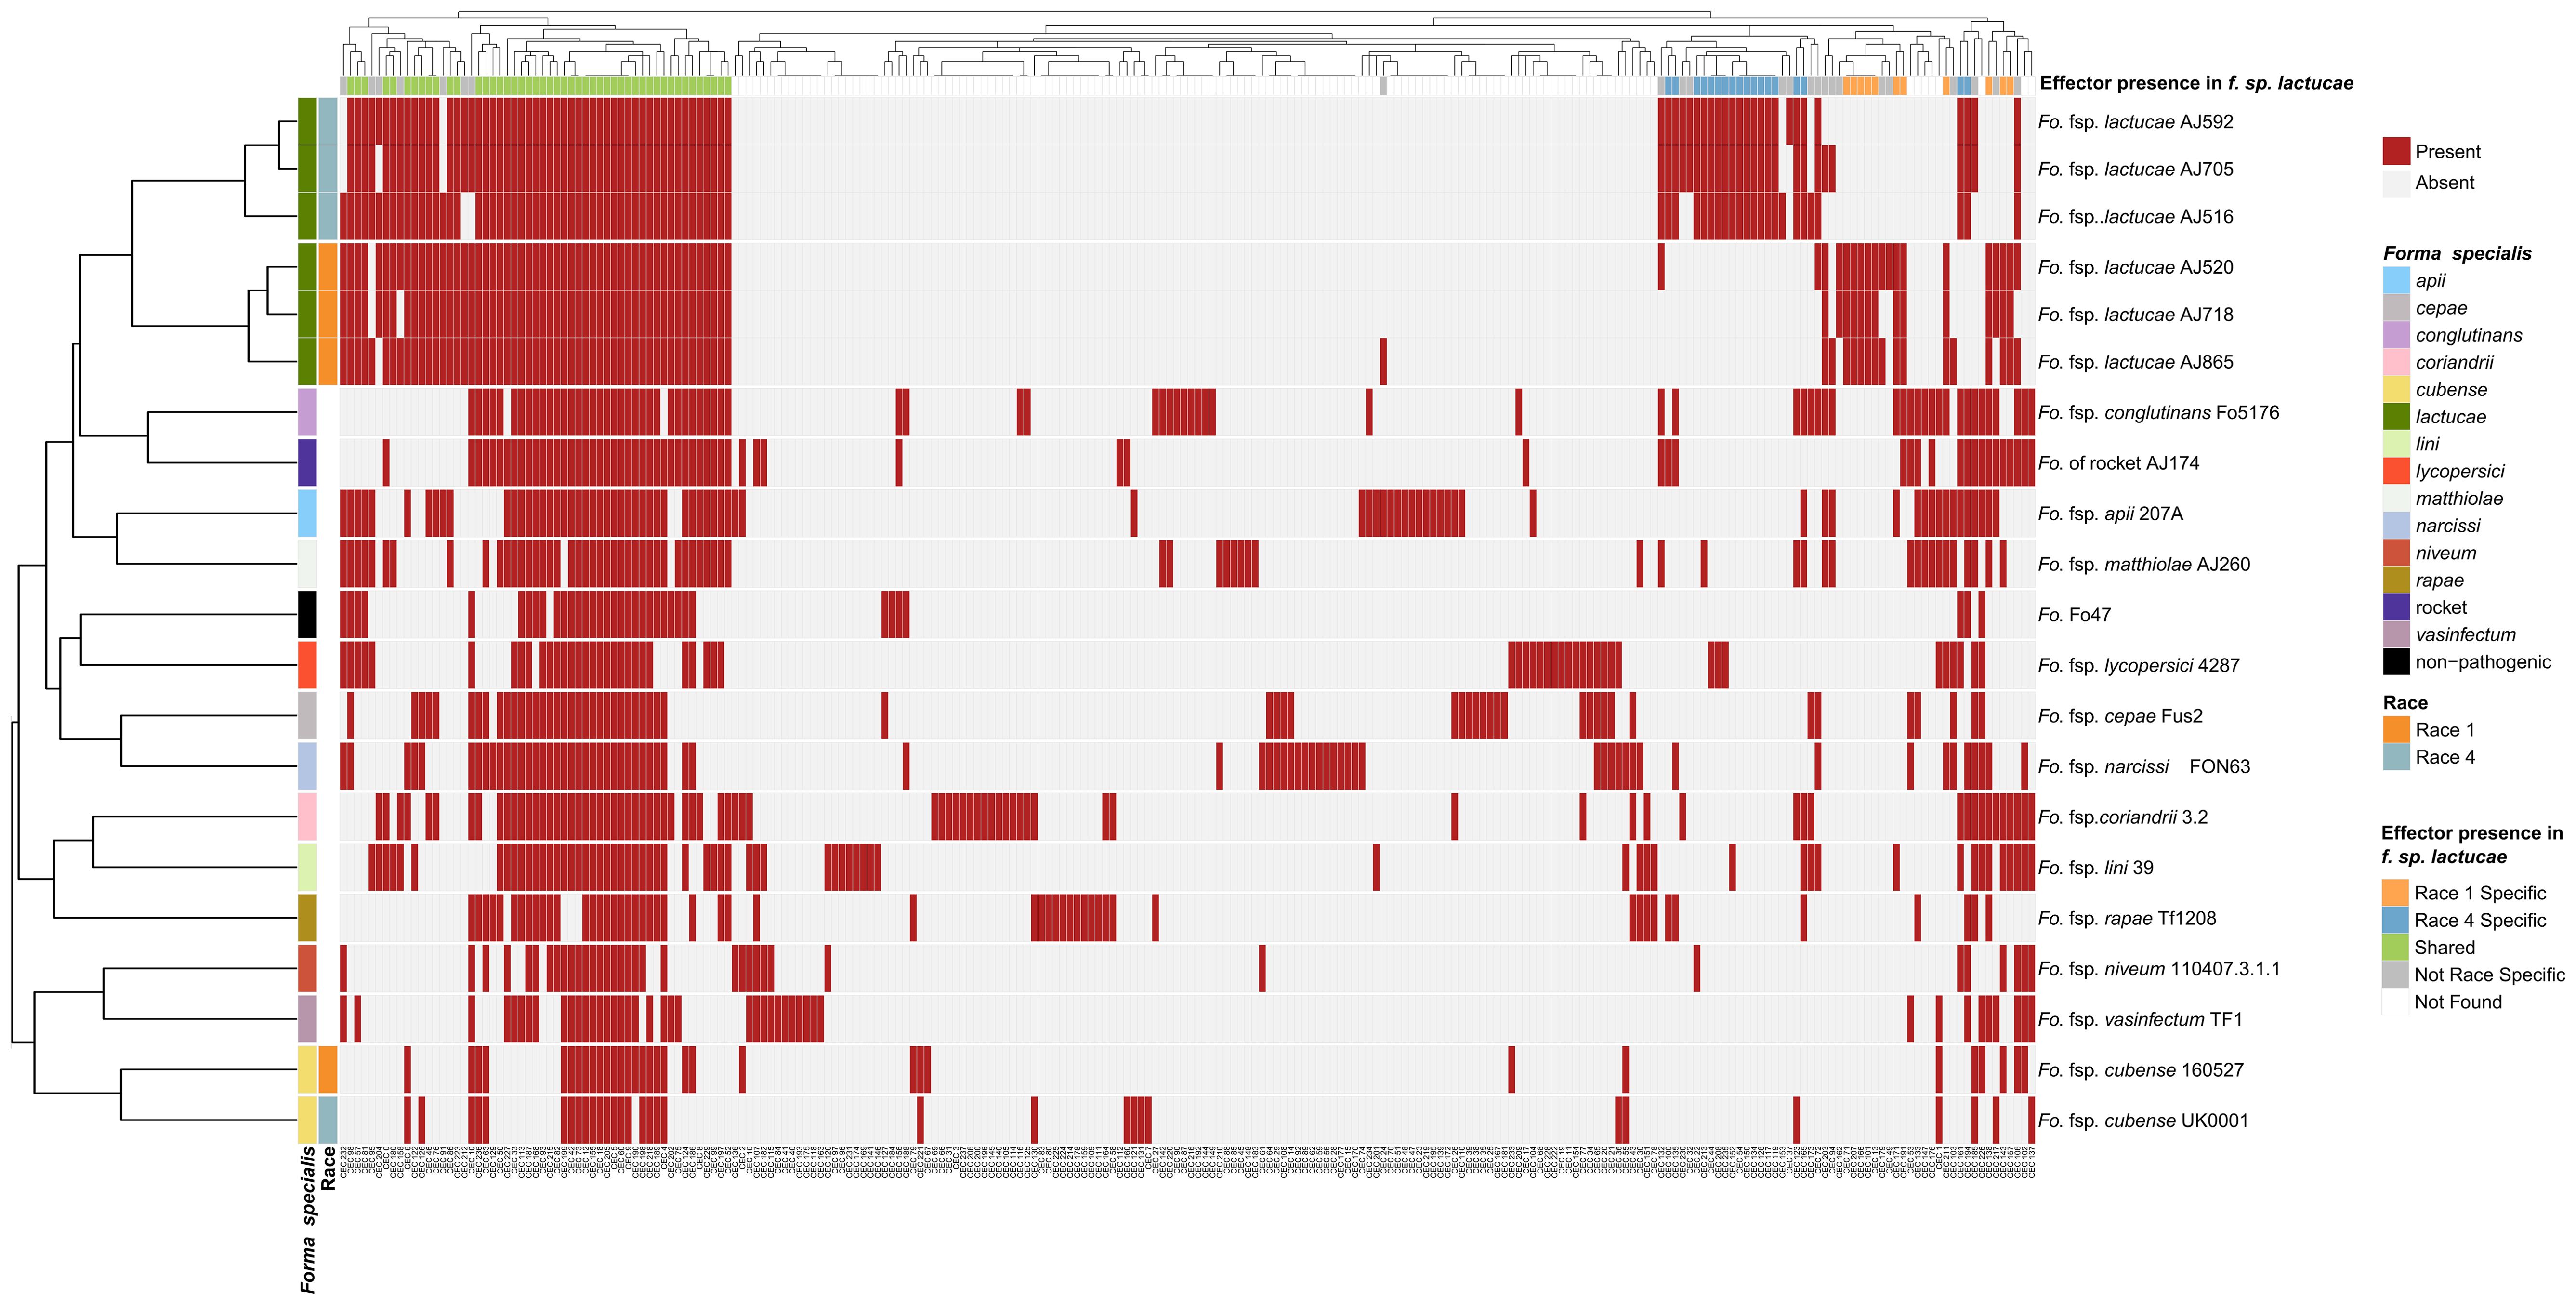Image resolution: width=2576 pixels, height=1305 pixels.
Task: Click the 'Fo. fsp. cubense 160527' row label
Action: pyautogui.click(x=2141, y=1070)
